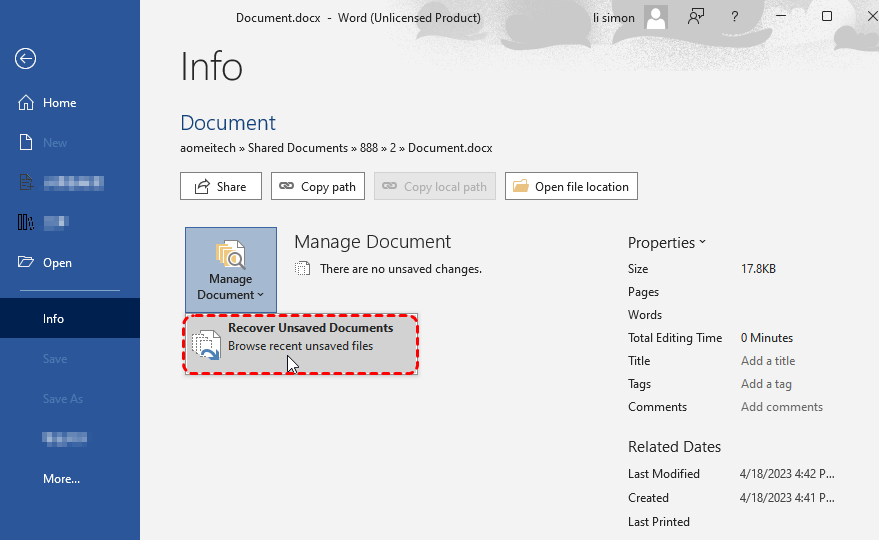
Task: Minimize the Word window
Action: pyautogui.click(x=781, y=16)
